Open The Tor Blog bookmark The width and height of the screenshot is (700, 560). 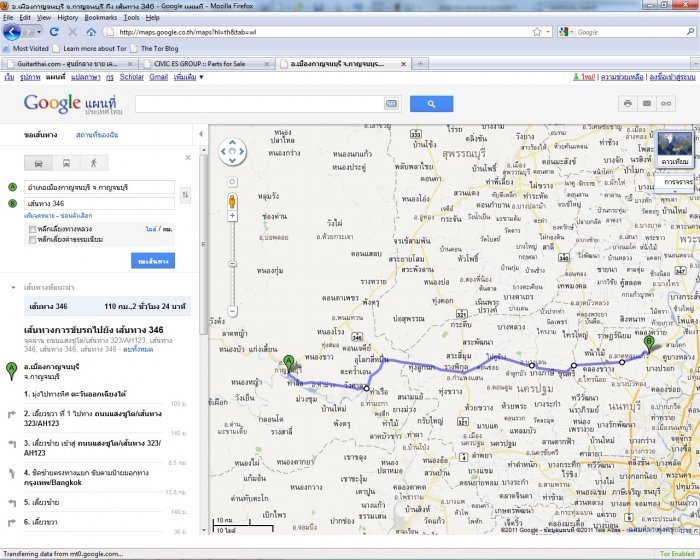pyautogui.click(x=154, y=48)
